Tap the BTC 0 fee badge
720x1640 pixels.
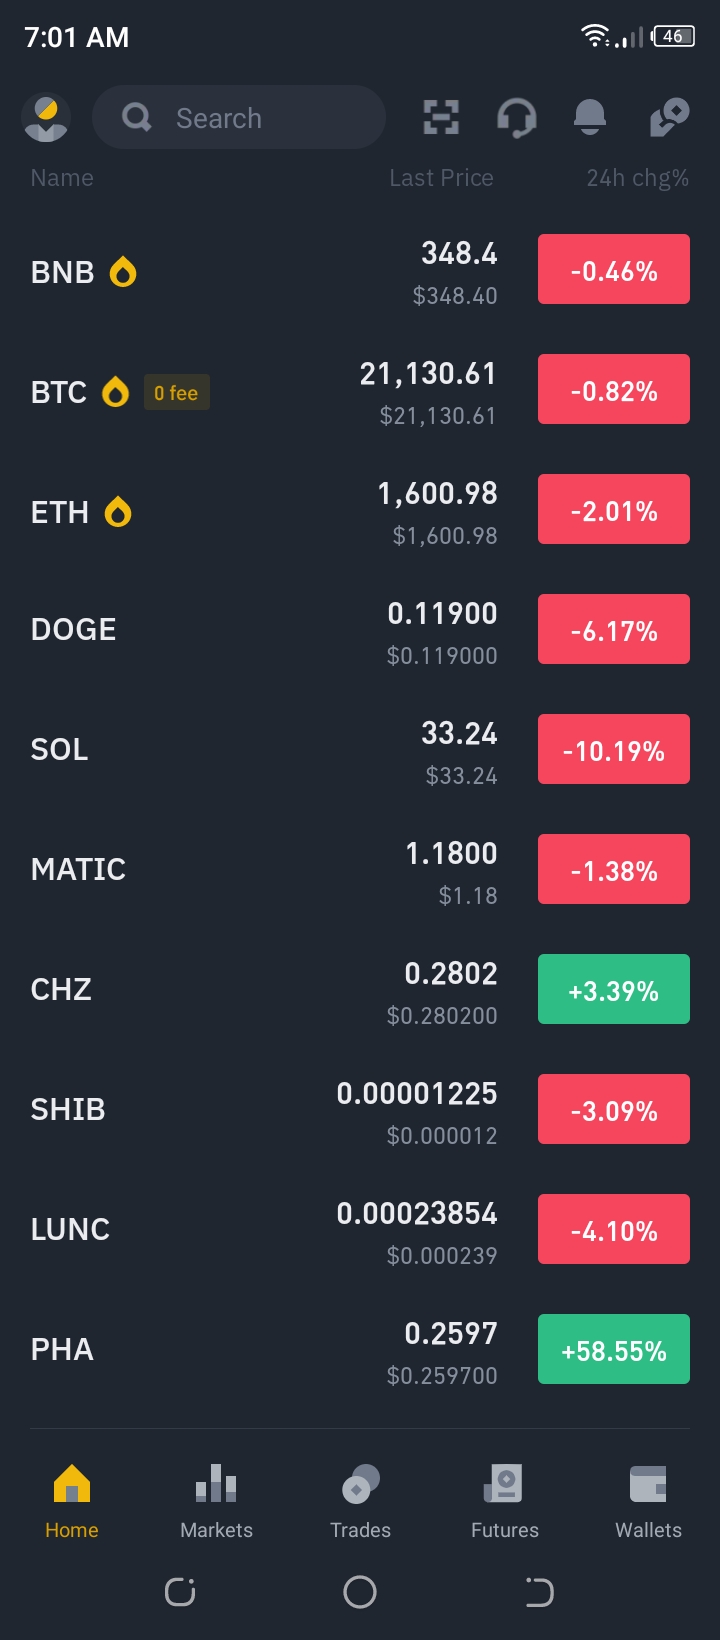[x=176, y=393]
